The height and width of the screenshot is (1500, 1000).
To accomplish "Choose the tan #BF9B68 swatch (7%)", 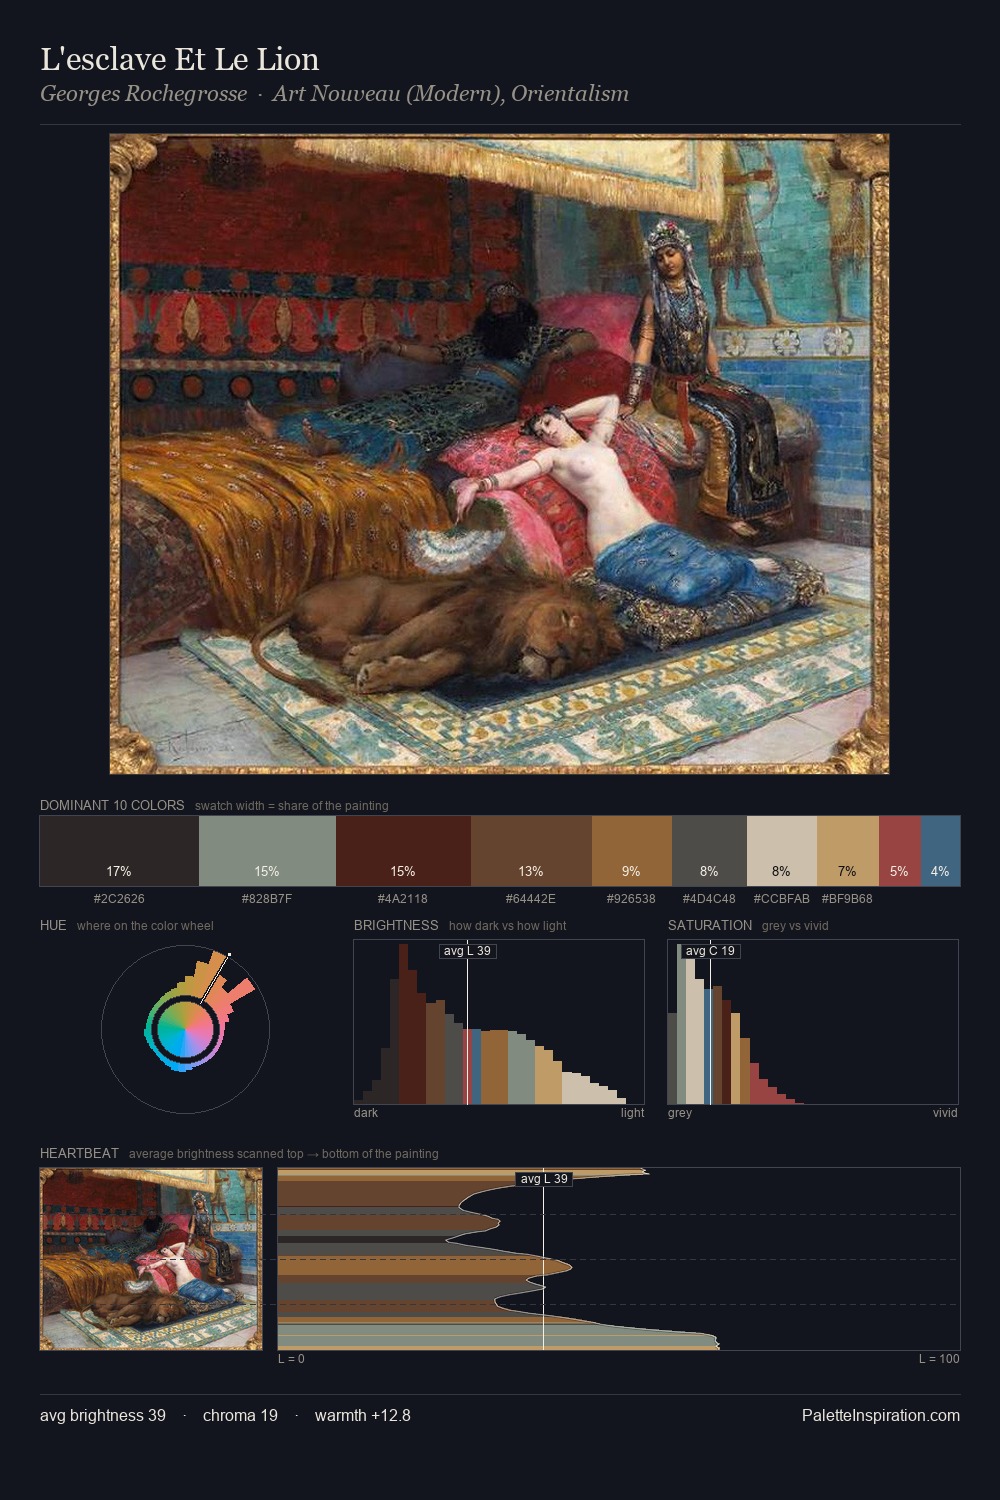I will pos(848,851).
